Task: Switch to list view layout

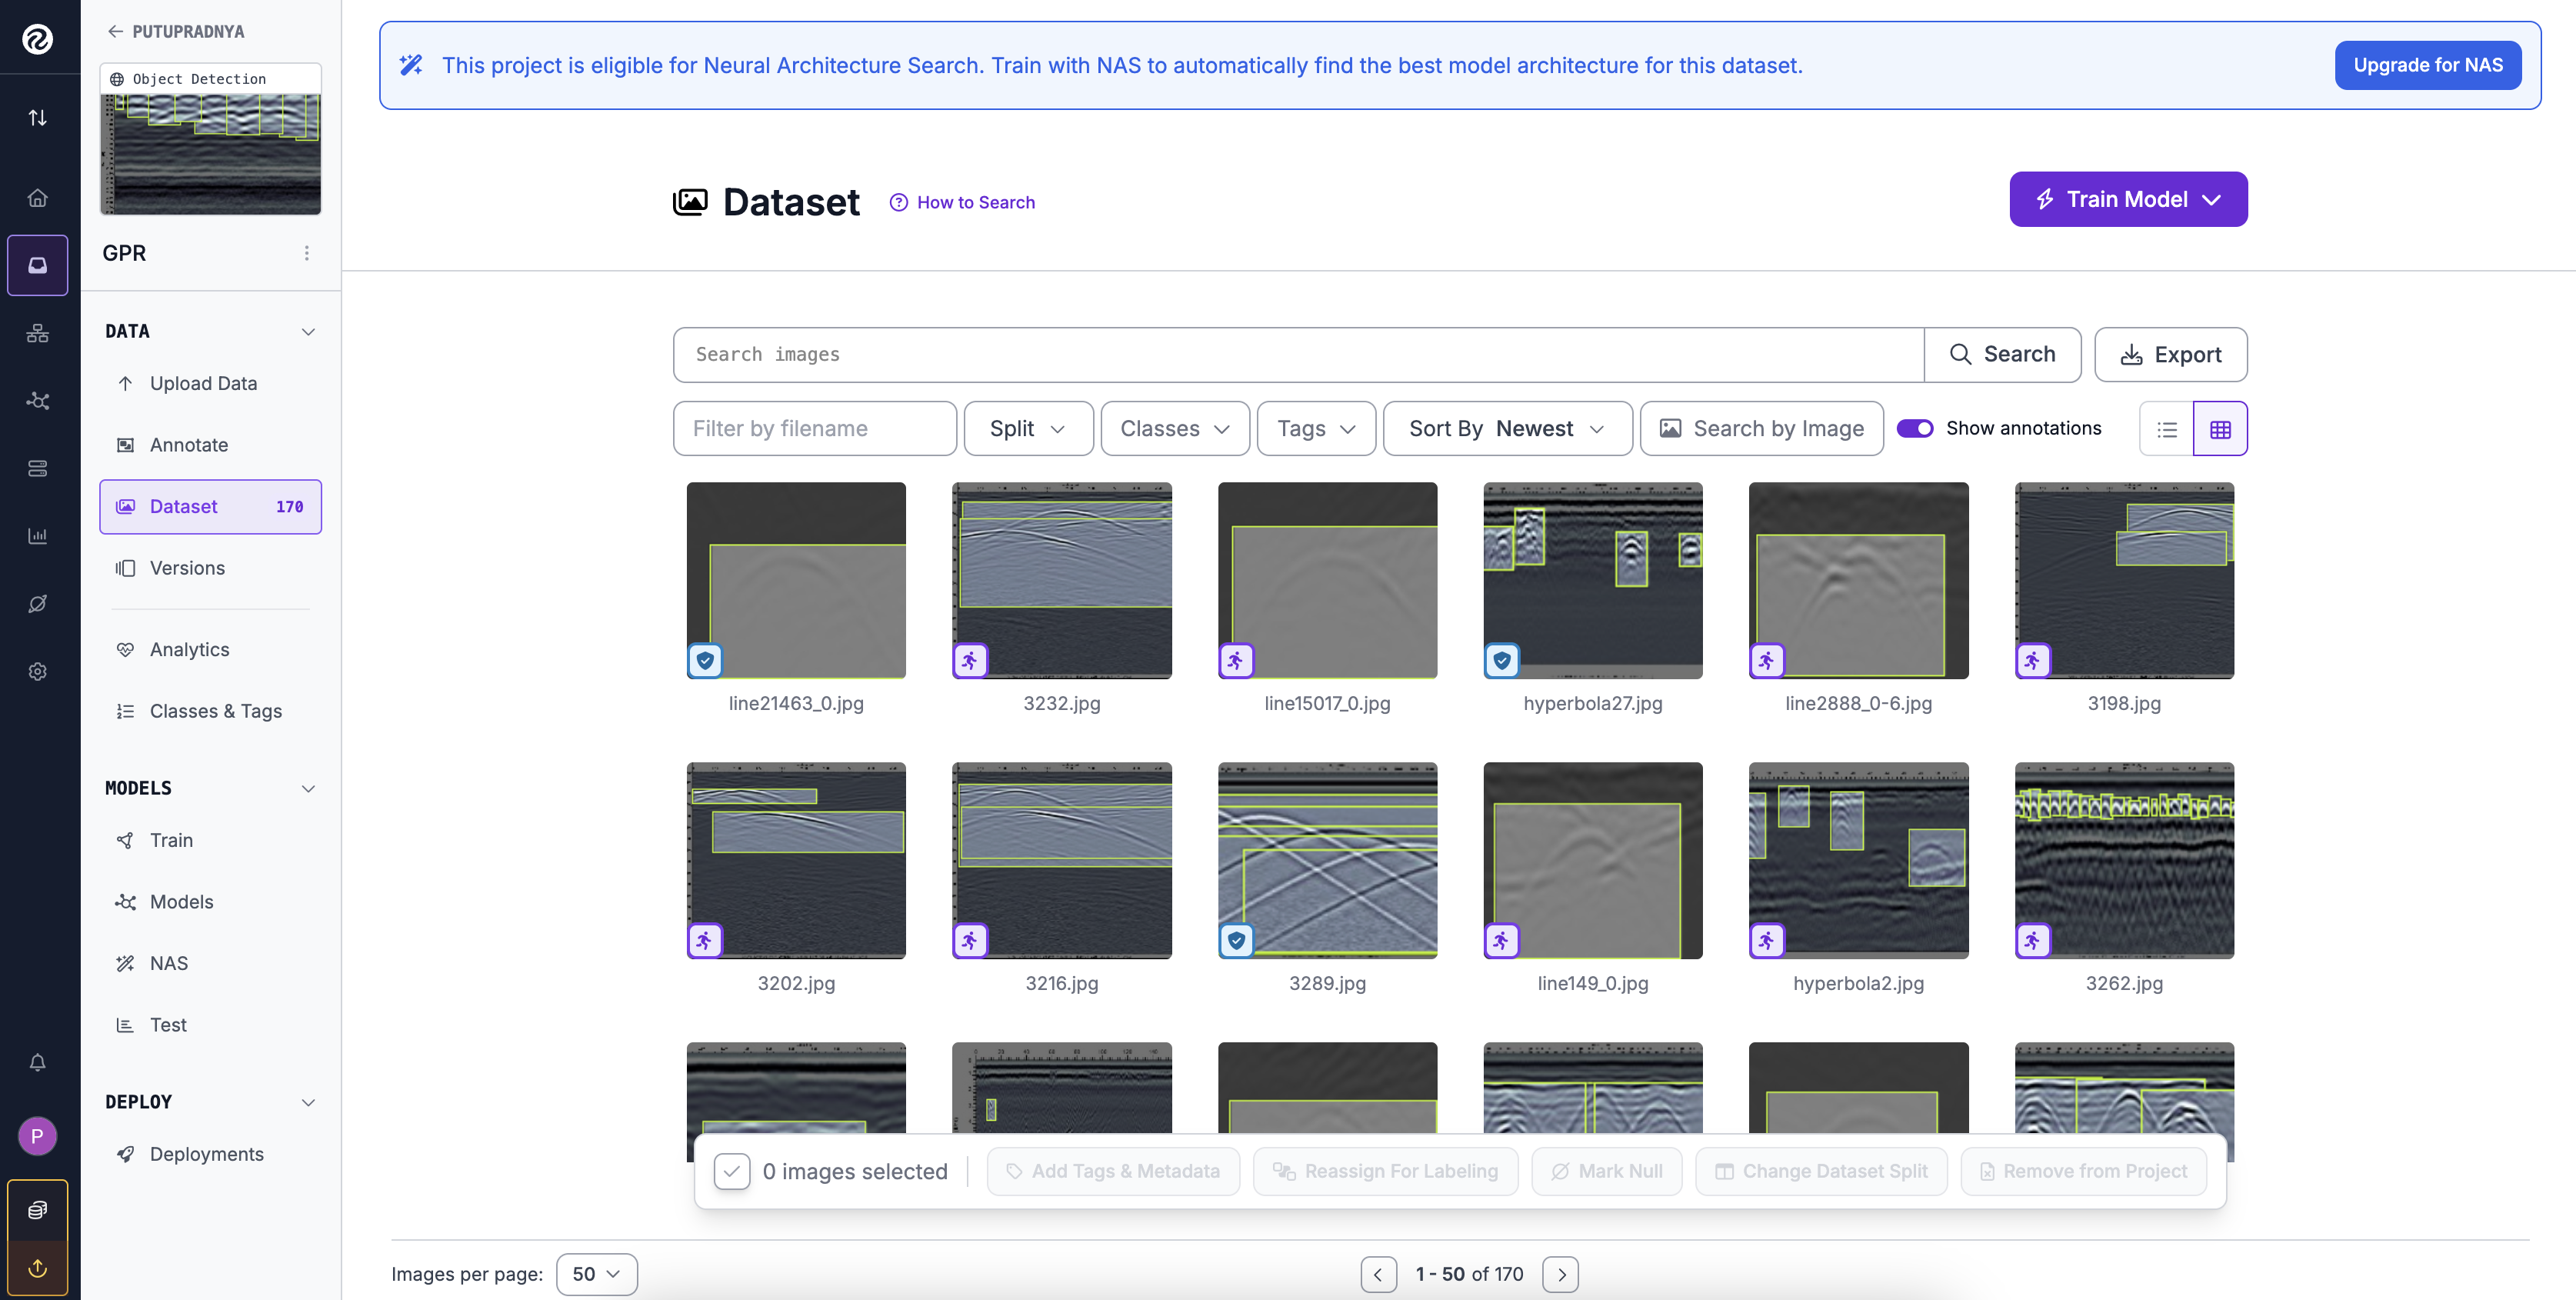Action: [2166, 429]
